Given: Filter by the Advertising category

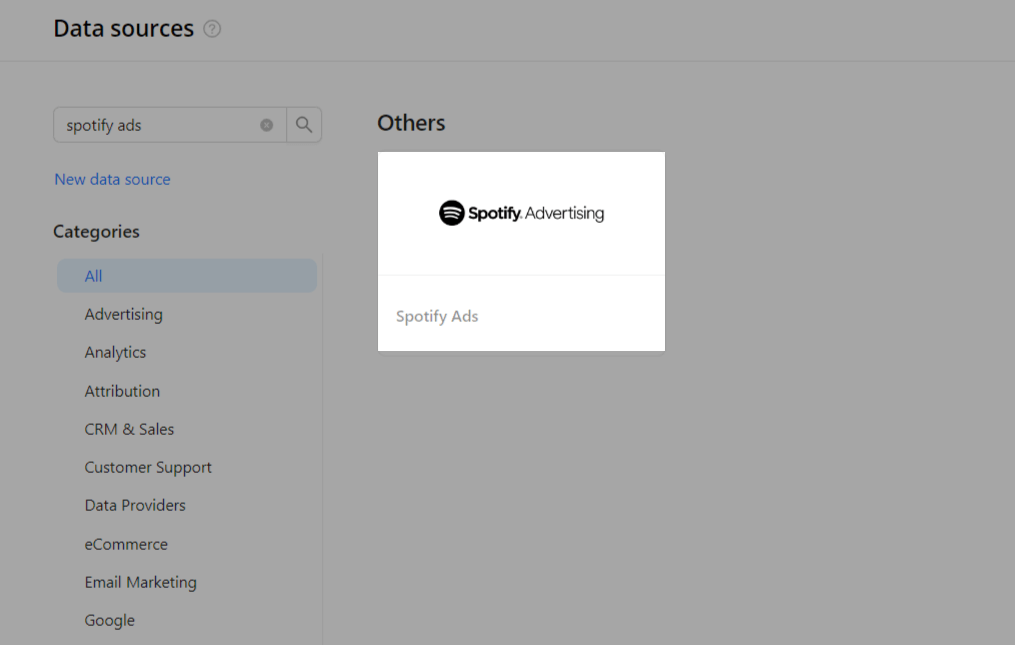Looking at the screenshot, I should (124, 314).
